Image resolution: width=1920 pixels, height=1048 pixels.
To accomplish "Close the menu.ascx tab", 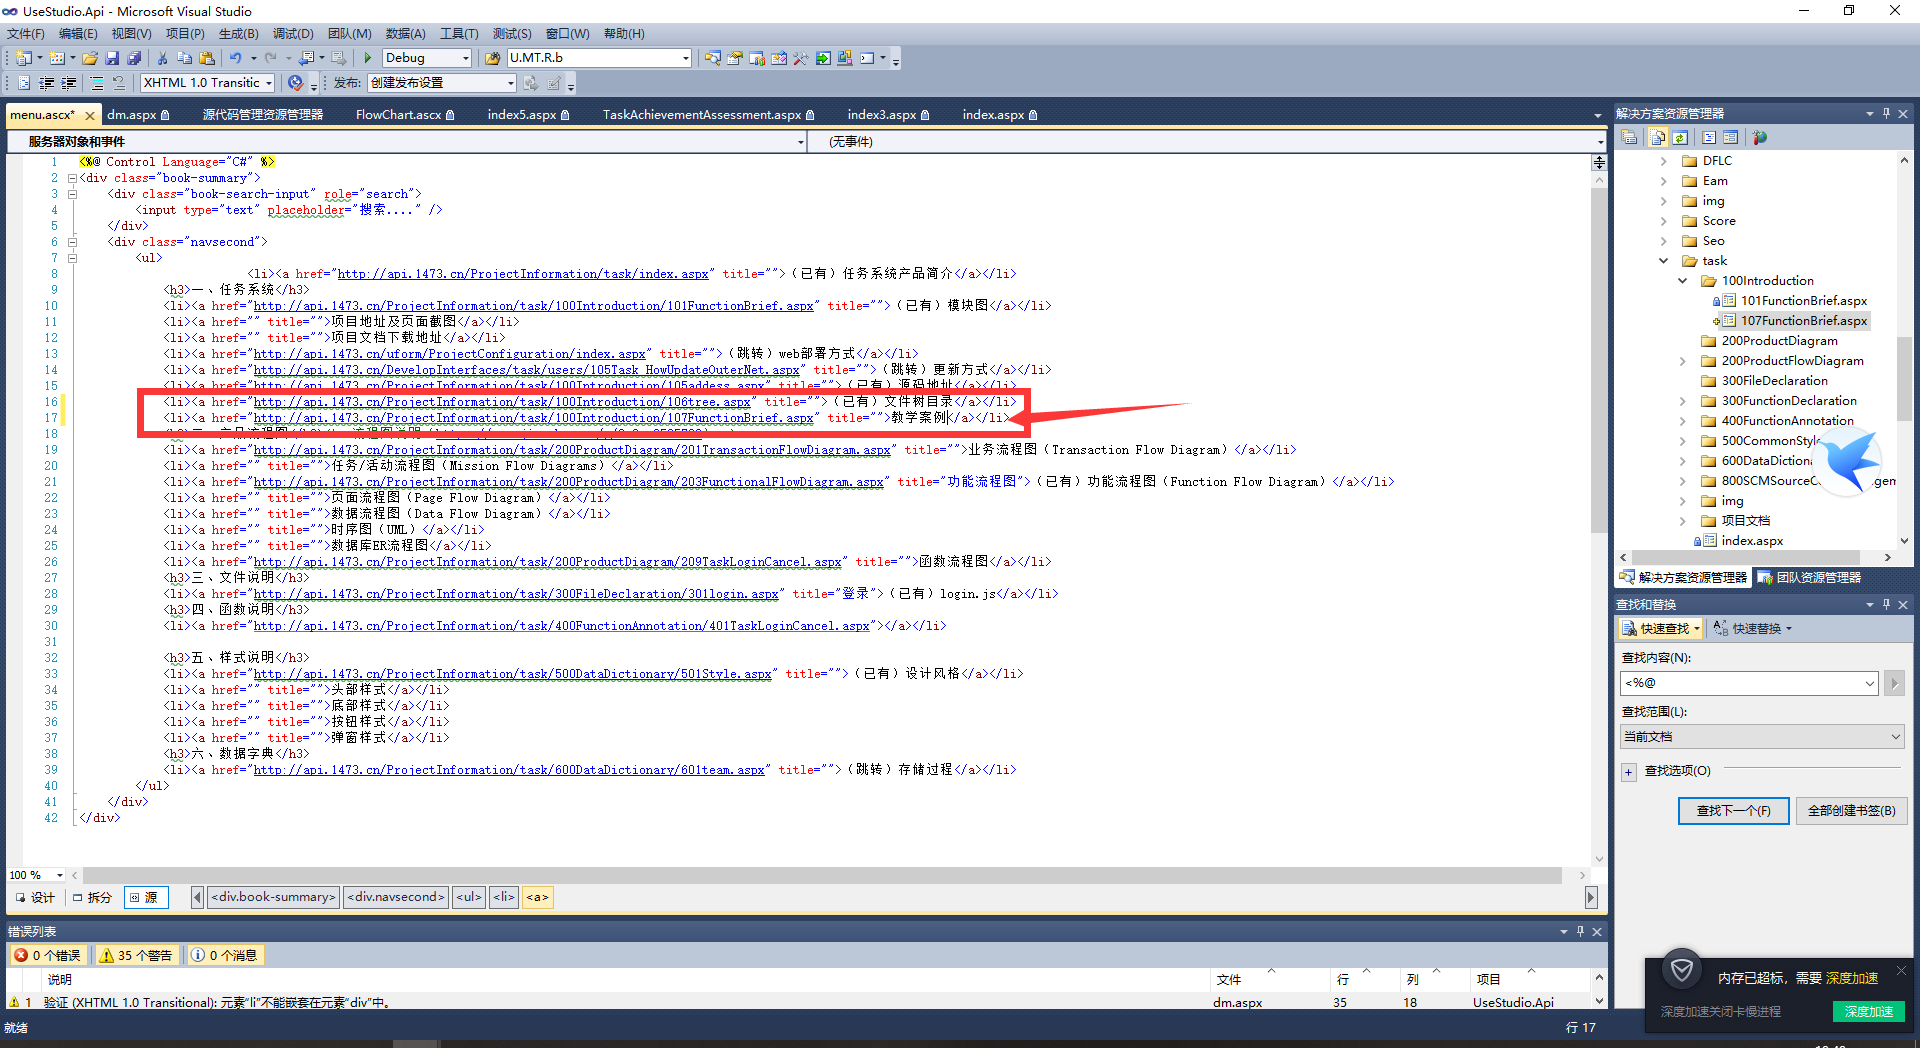I will [x=90, y=115].
